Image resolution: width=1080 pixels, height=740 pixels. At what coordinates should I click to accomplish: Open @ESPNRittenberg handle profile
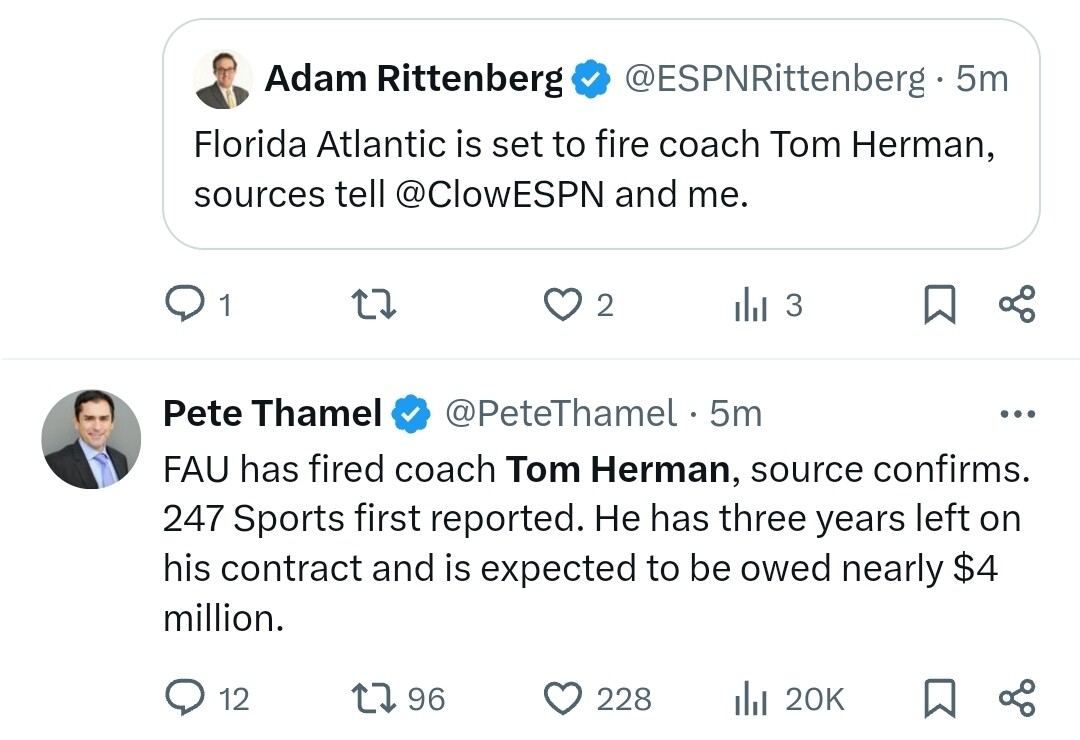774,79
